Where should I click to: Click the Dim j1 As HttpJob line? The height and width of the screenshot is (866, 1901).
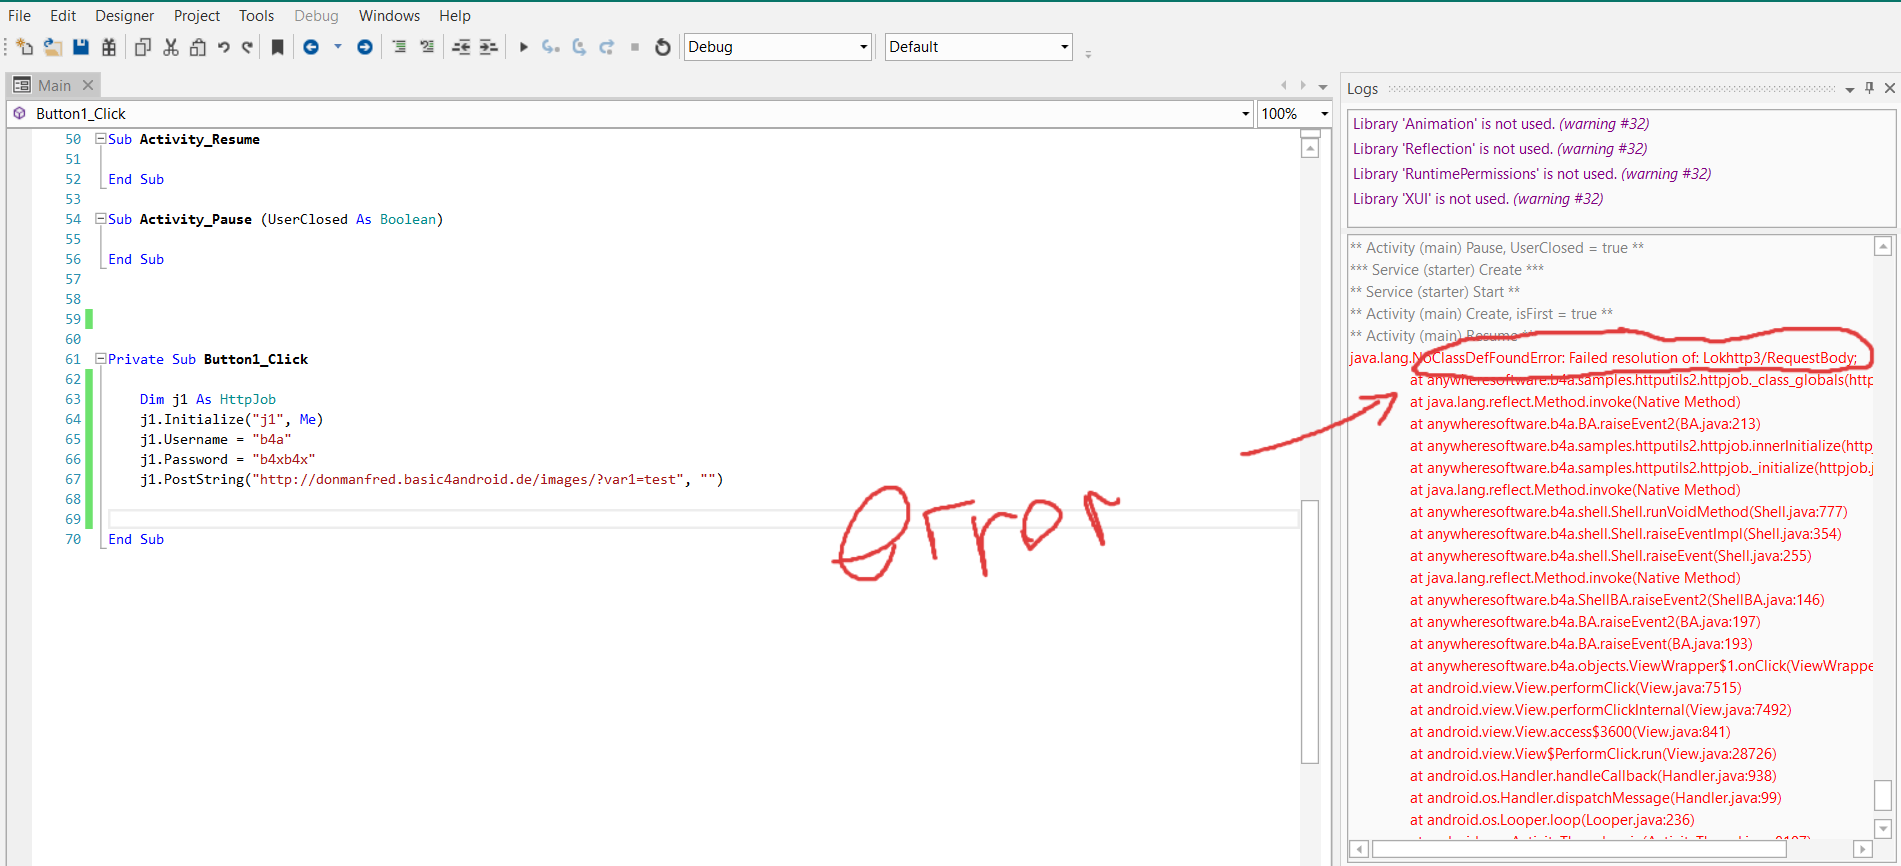pyautogui.click(x=208, y=399)
